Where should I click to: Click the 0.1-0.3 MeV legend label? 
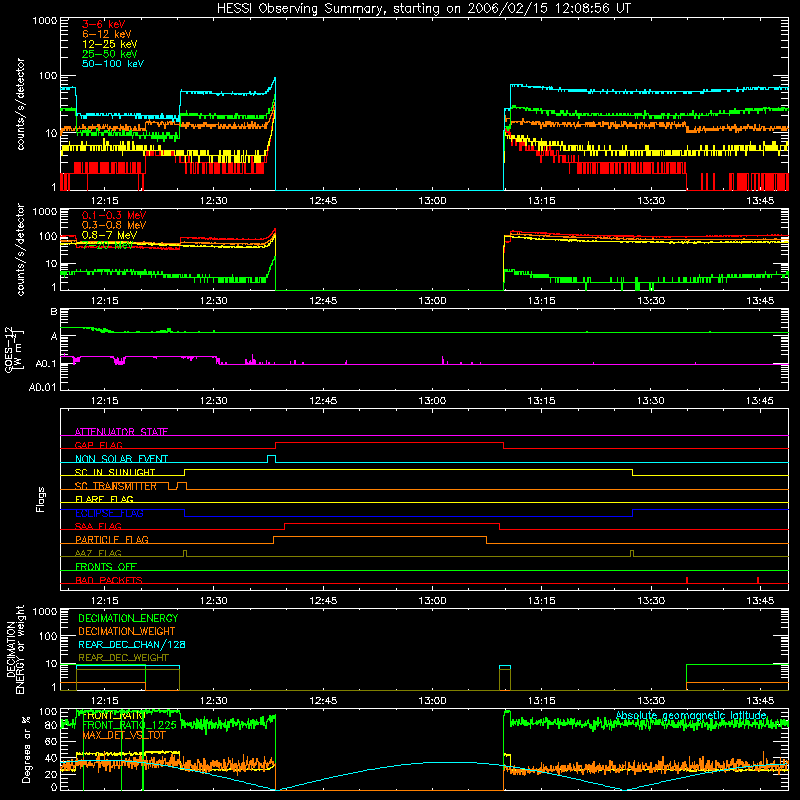point(114,215)
